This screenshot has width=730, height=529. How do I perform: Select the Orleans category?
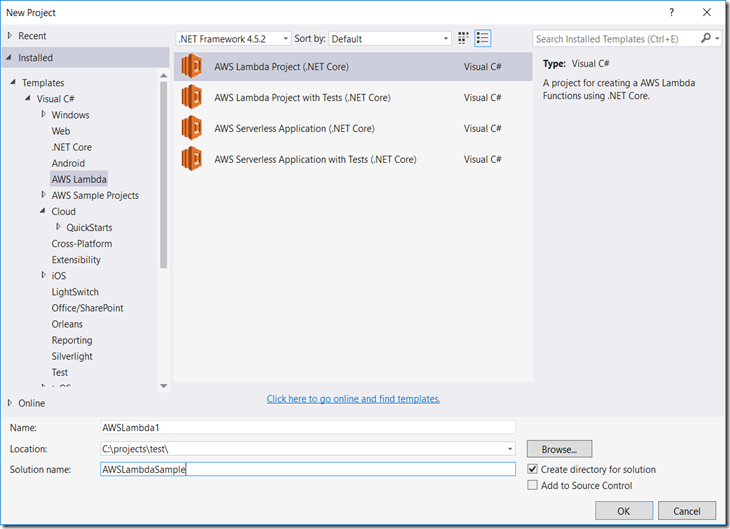point(67,324)
